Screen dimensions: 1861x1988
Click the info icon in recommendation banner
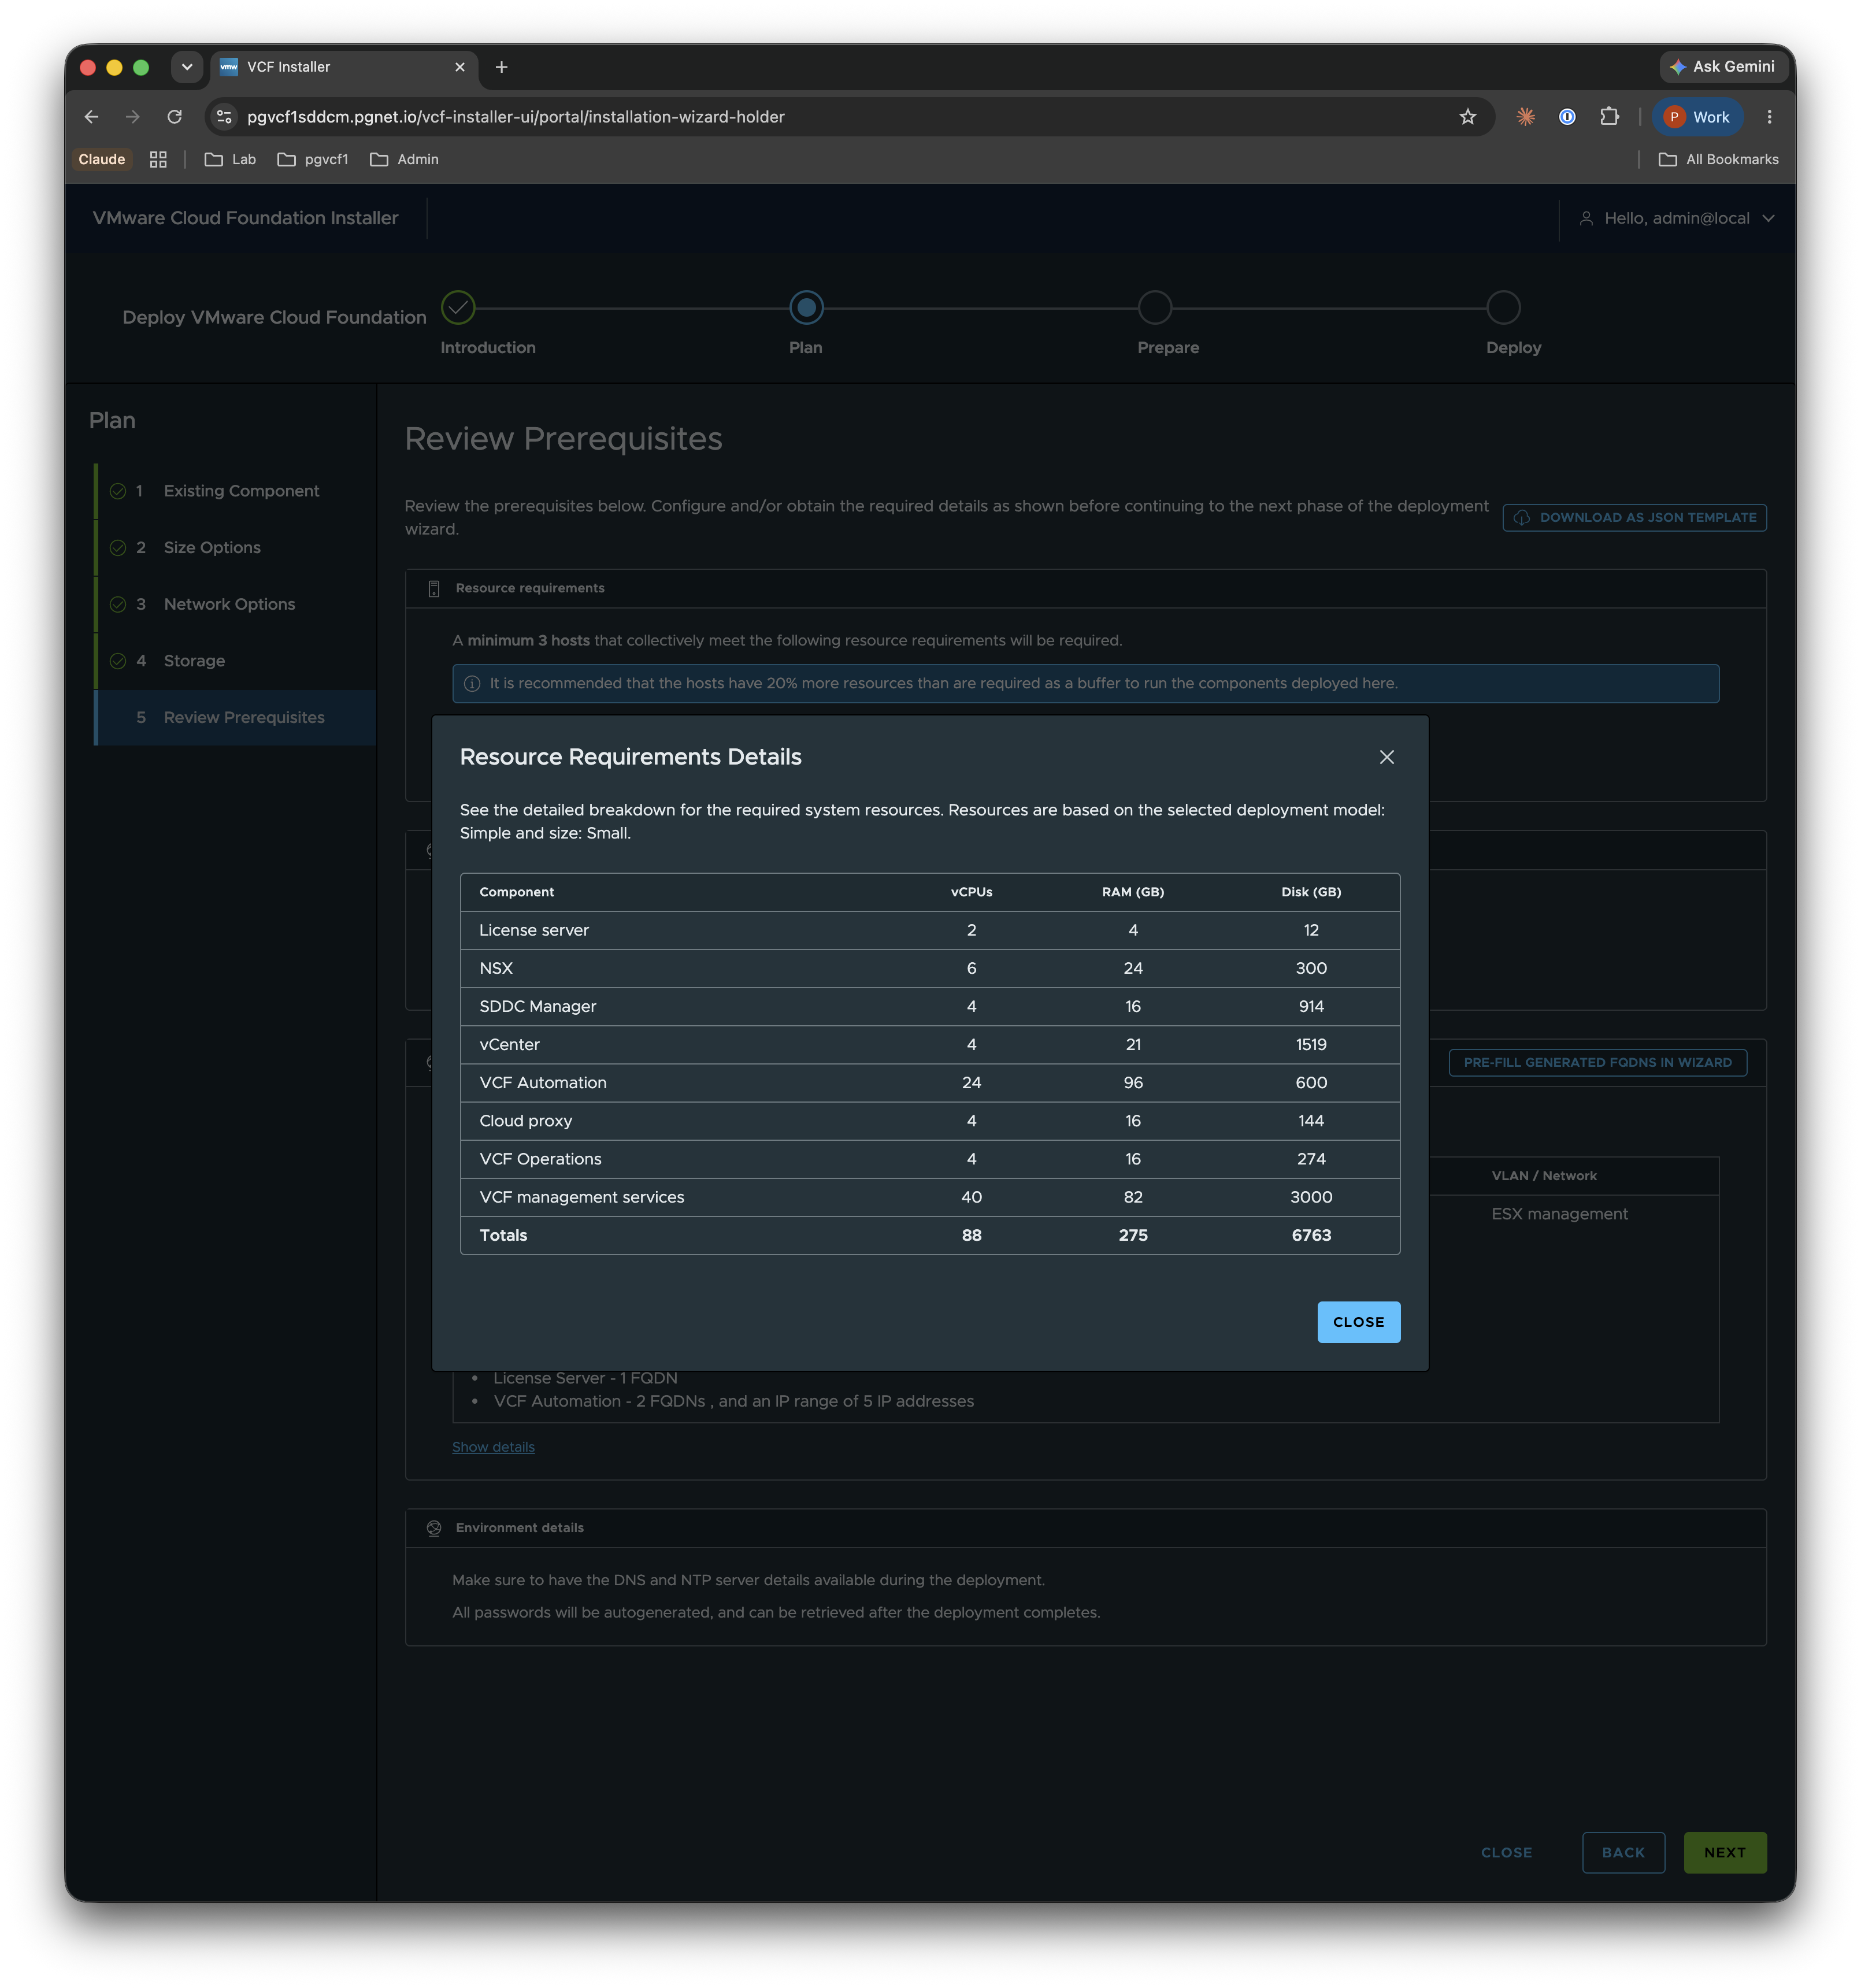point(472,684)
